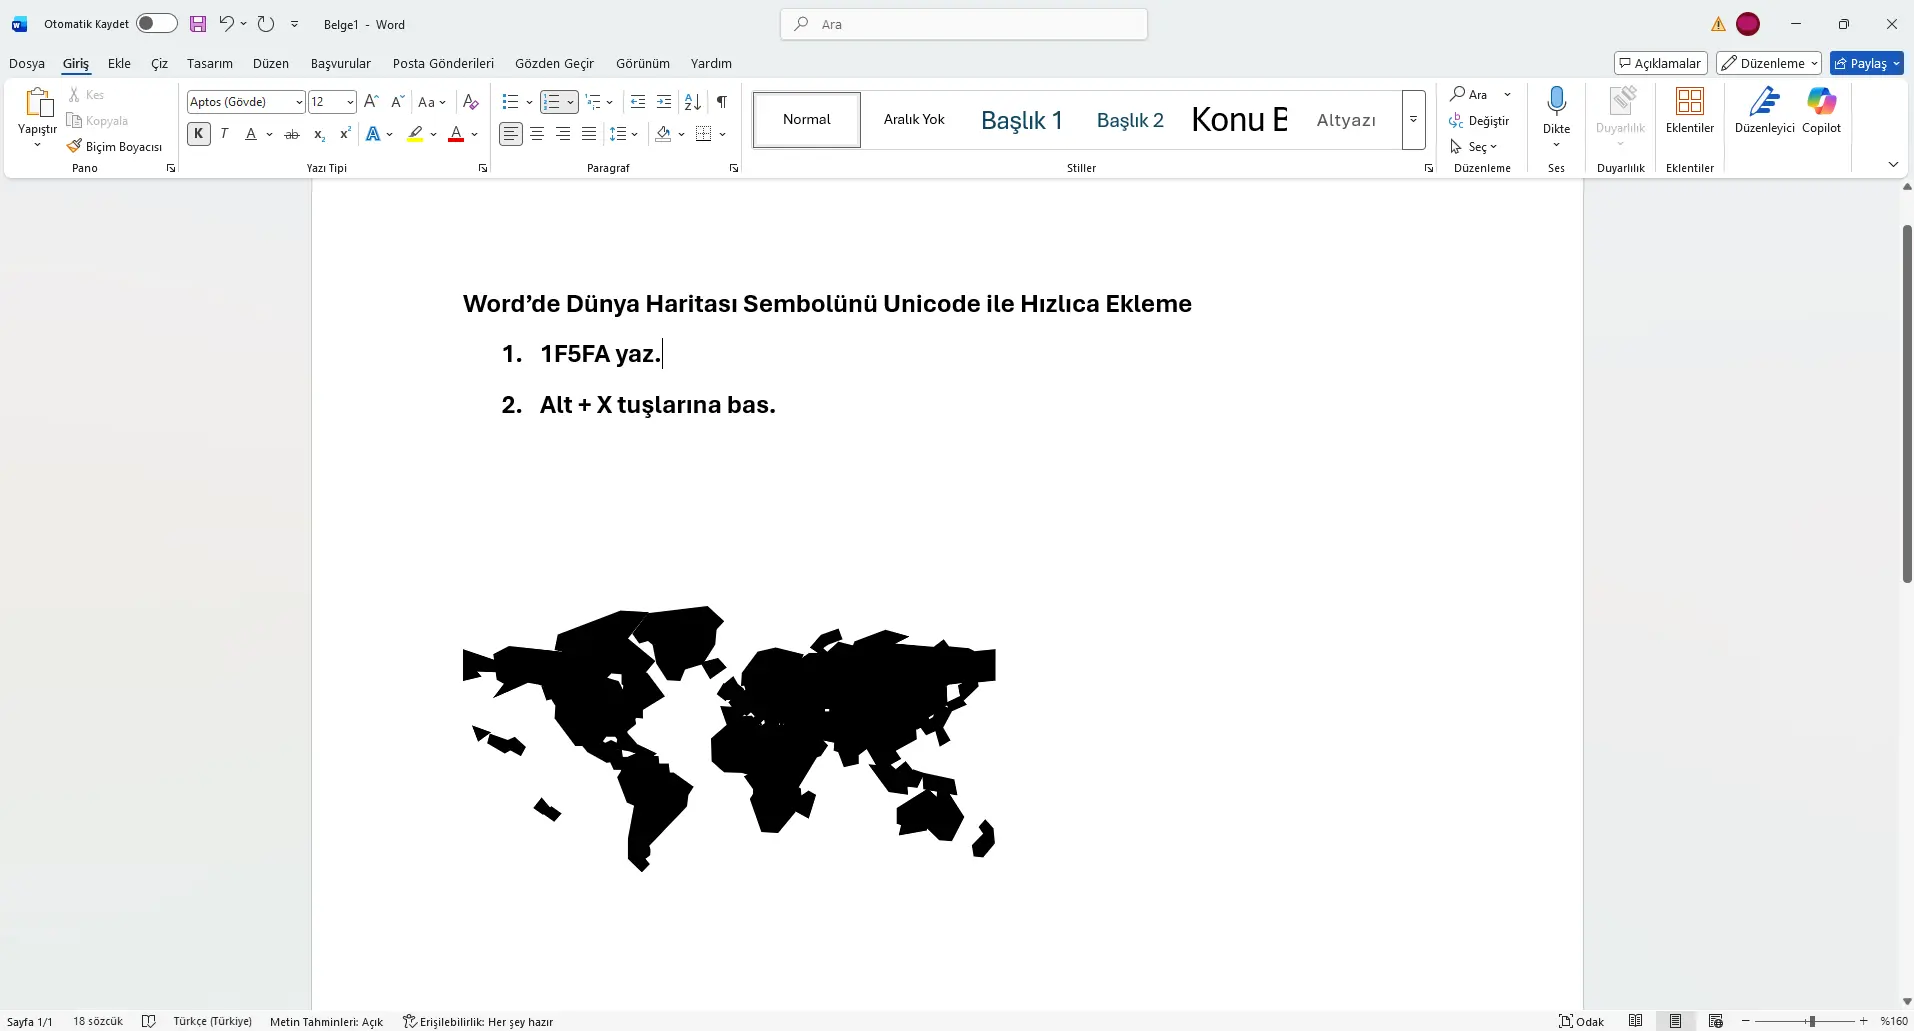Open the highlight color dropdown arrow
Screen dimensions: 1914x1031
[x=433, y=134]
